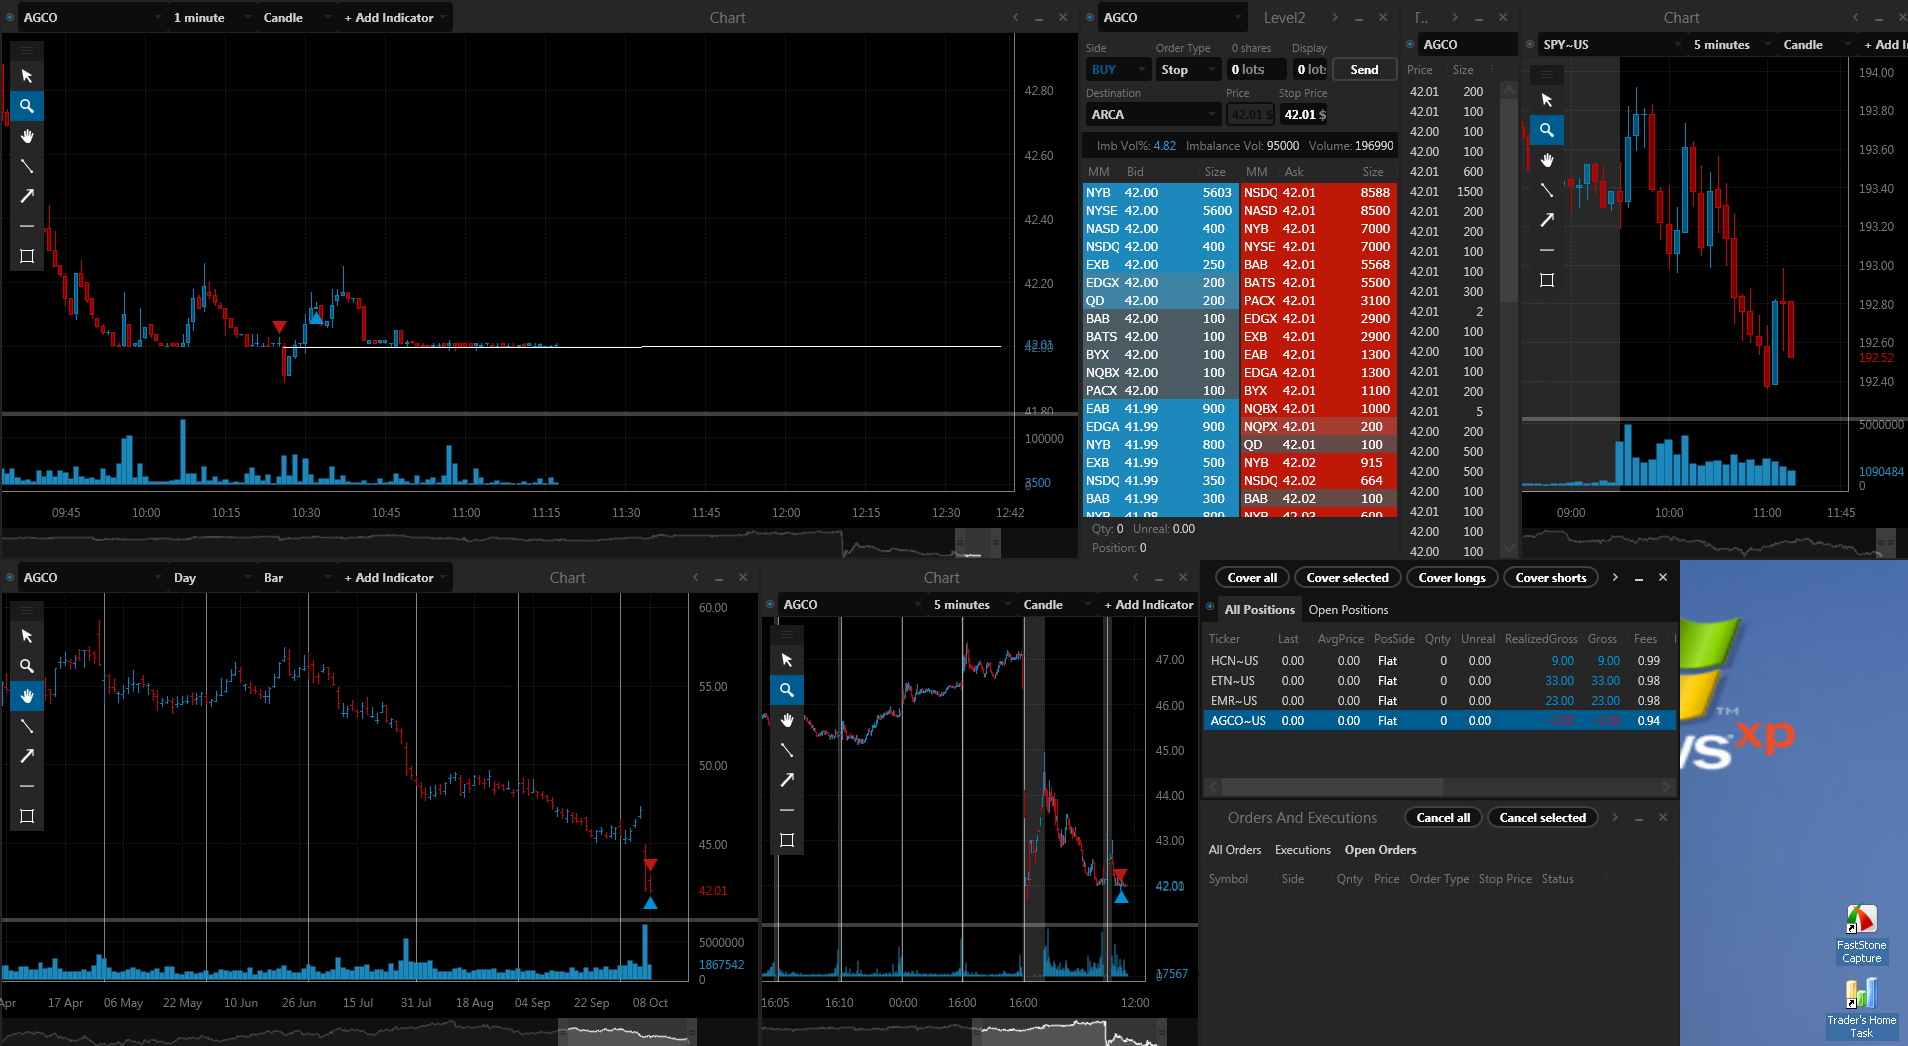Click the Cover selected button

[x=1347, y=578]
